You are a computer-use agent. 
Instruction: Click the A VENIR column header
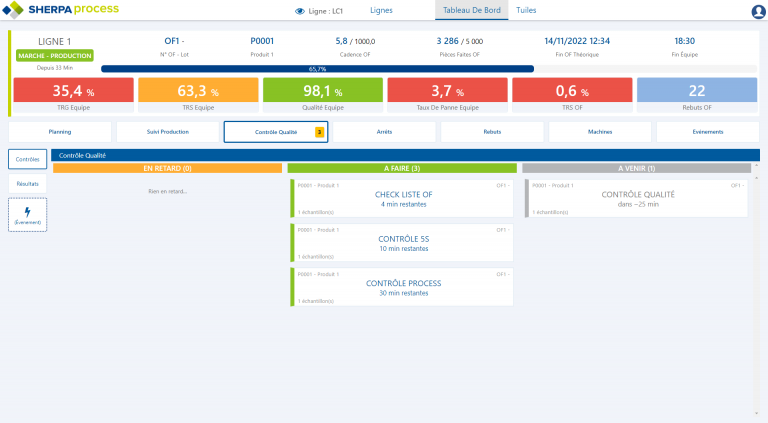point(636,168)
